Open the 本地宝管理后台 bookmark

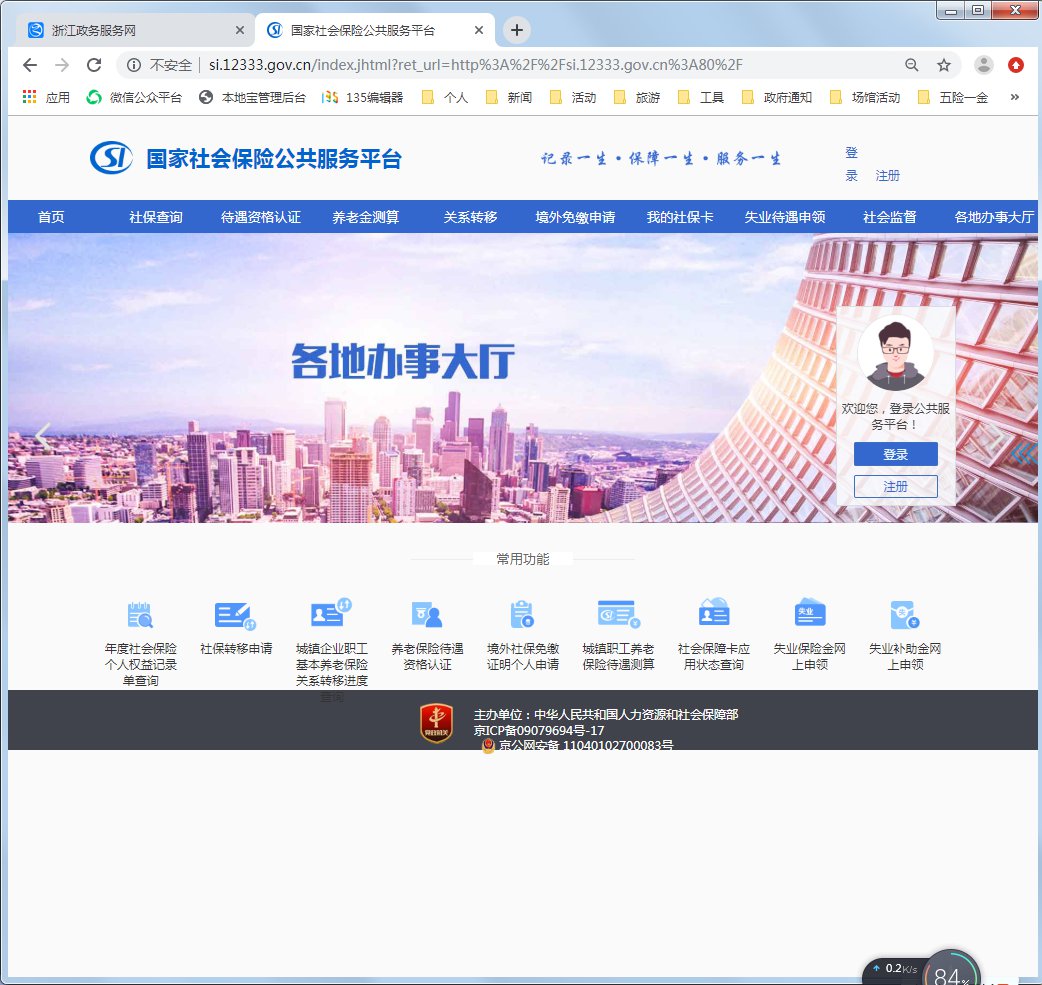tap(253, 98)
